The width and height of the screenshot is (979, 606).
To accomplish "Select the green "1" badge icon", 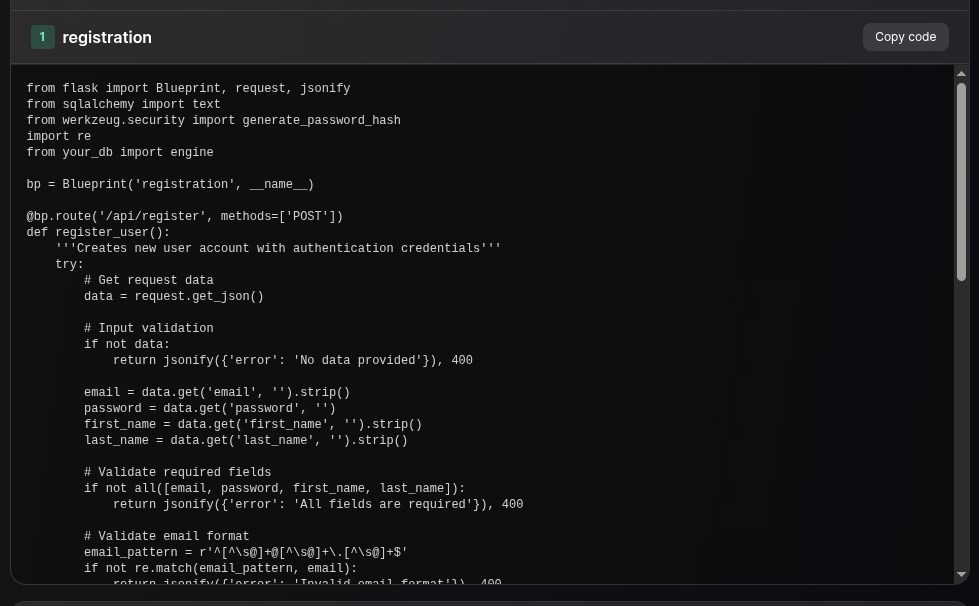I will tap(42, 36).
